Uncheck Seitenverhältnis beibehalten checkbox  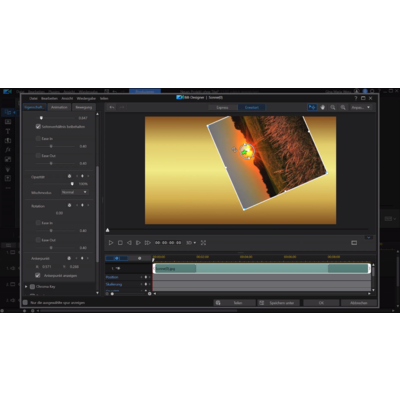point(38,127)
